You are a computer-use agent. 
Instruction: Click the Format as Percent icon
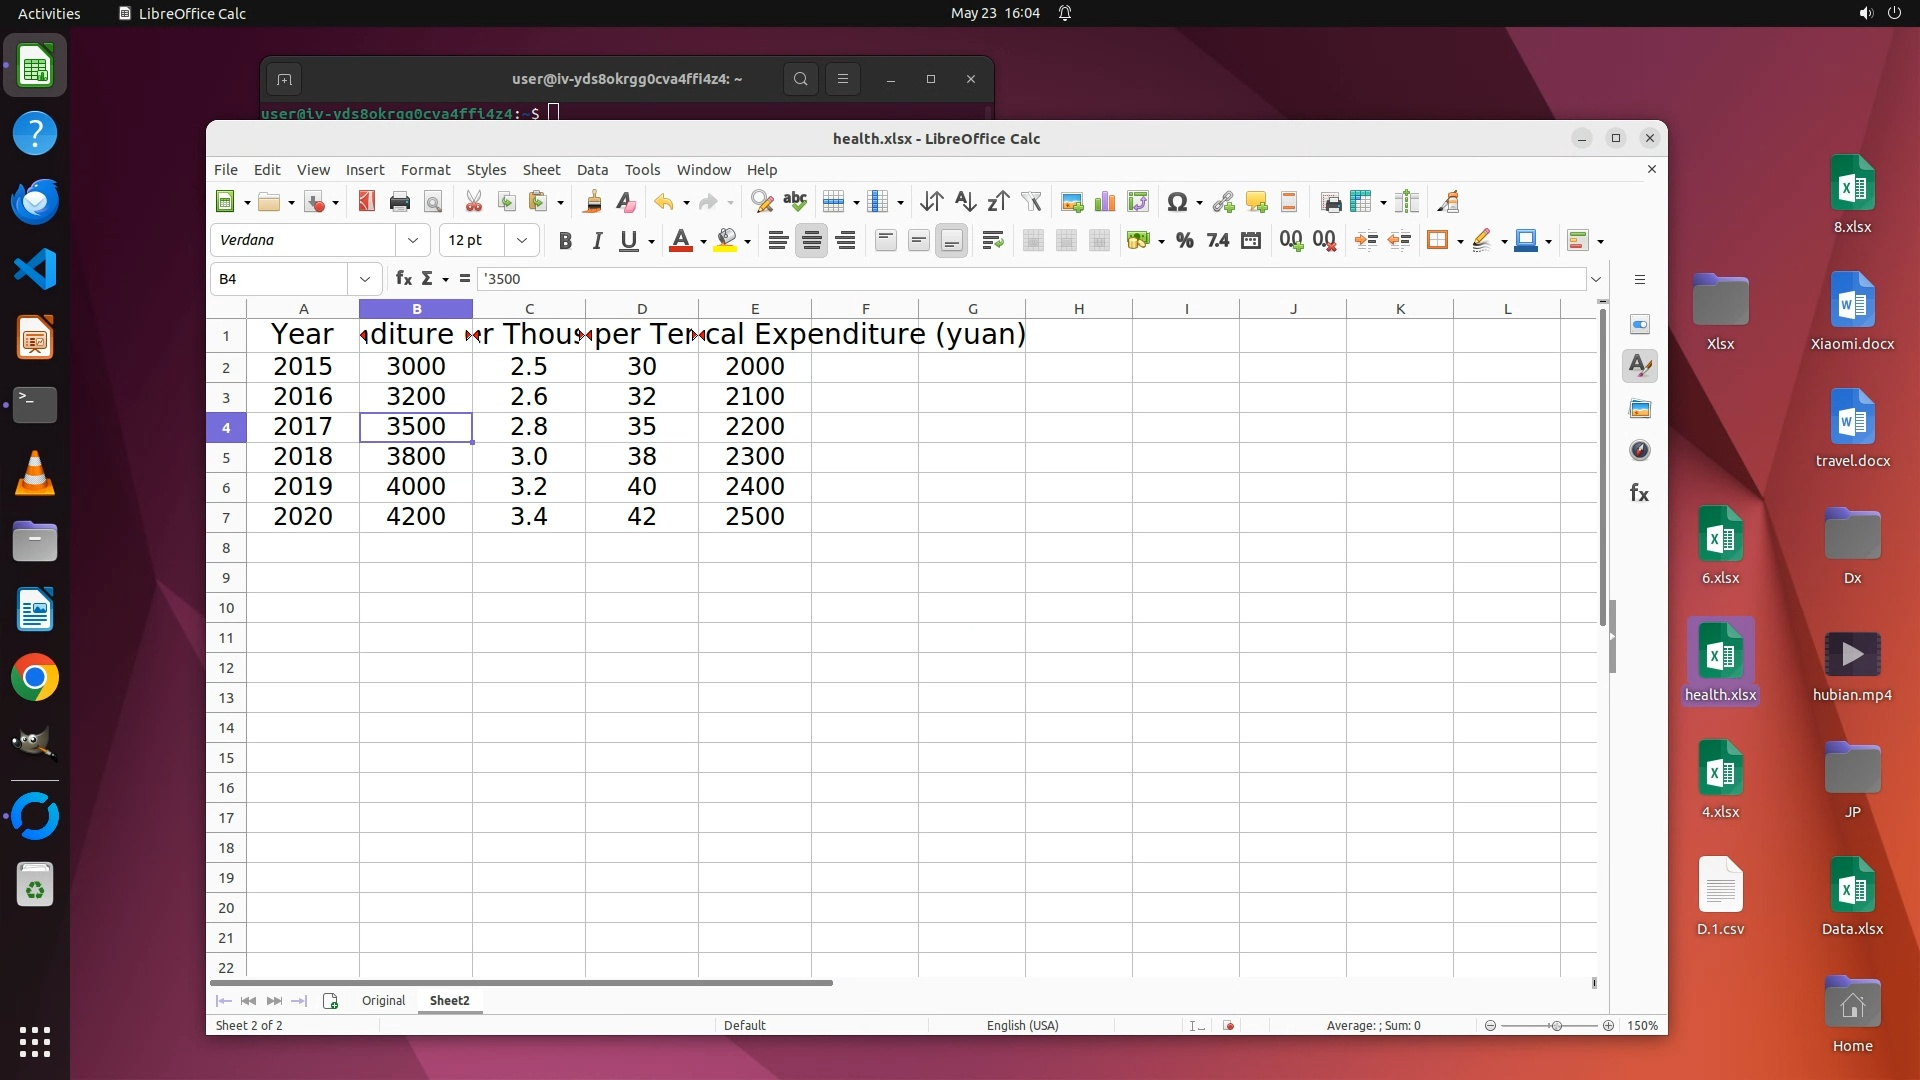pyautogui.click(x=1185, y=240)
